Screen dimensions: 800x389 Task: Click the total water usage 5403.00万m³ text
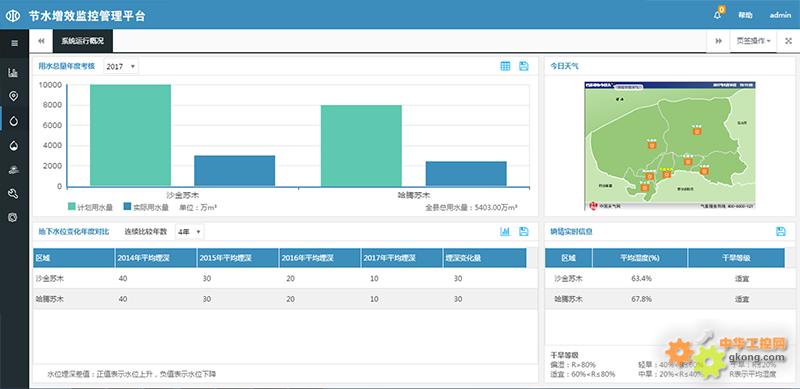click(471, 207)
